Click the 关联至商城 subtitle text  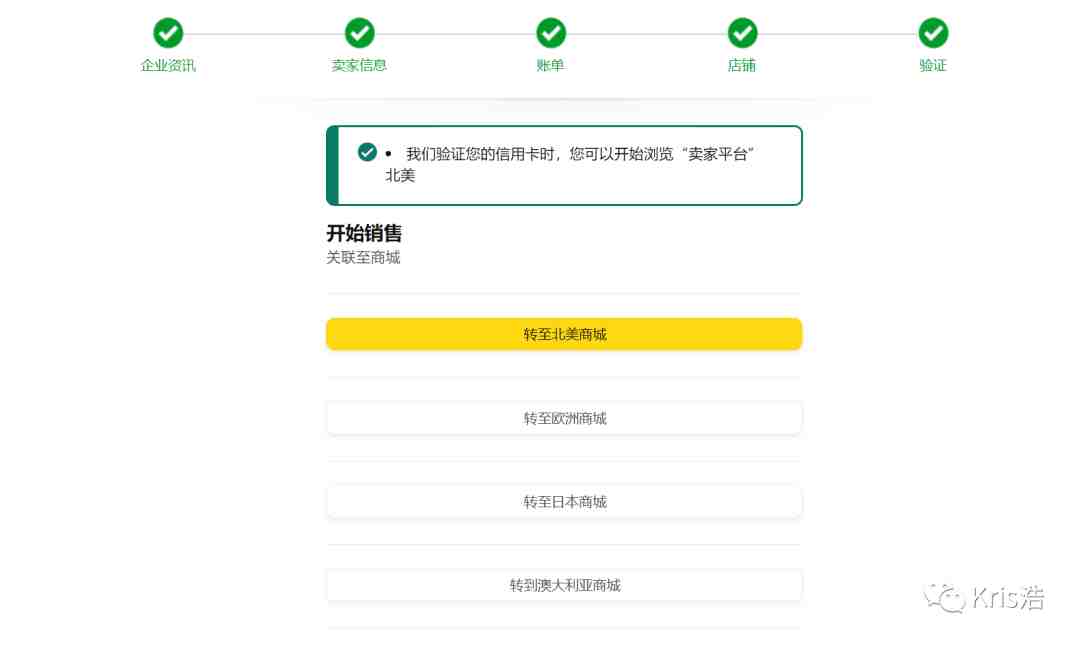pos(363,258)
